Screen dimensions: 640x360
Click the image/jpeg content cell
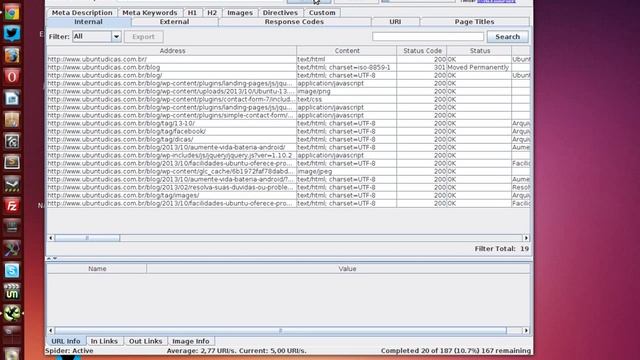(x=347, y=171)
